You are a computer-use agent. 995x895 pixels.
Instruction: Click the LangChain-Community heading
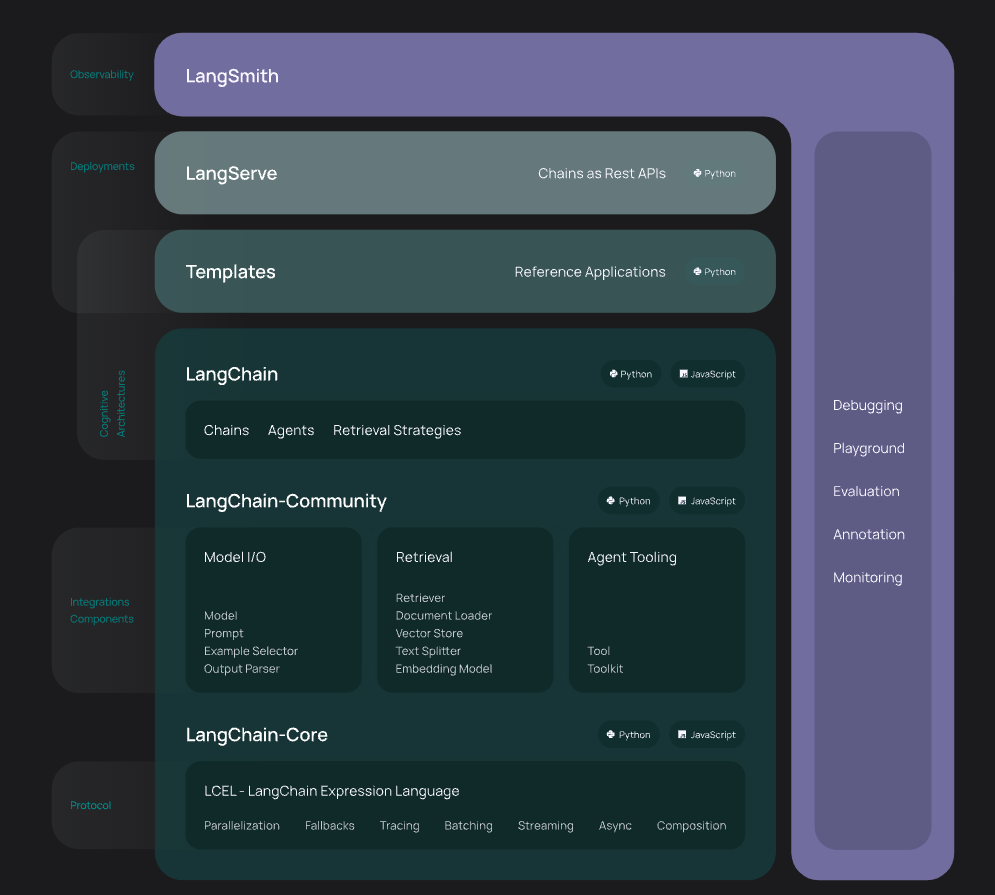(286, 501)
